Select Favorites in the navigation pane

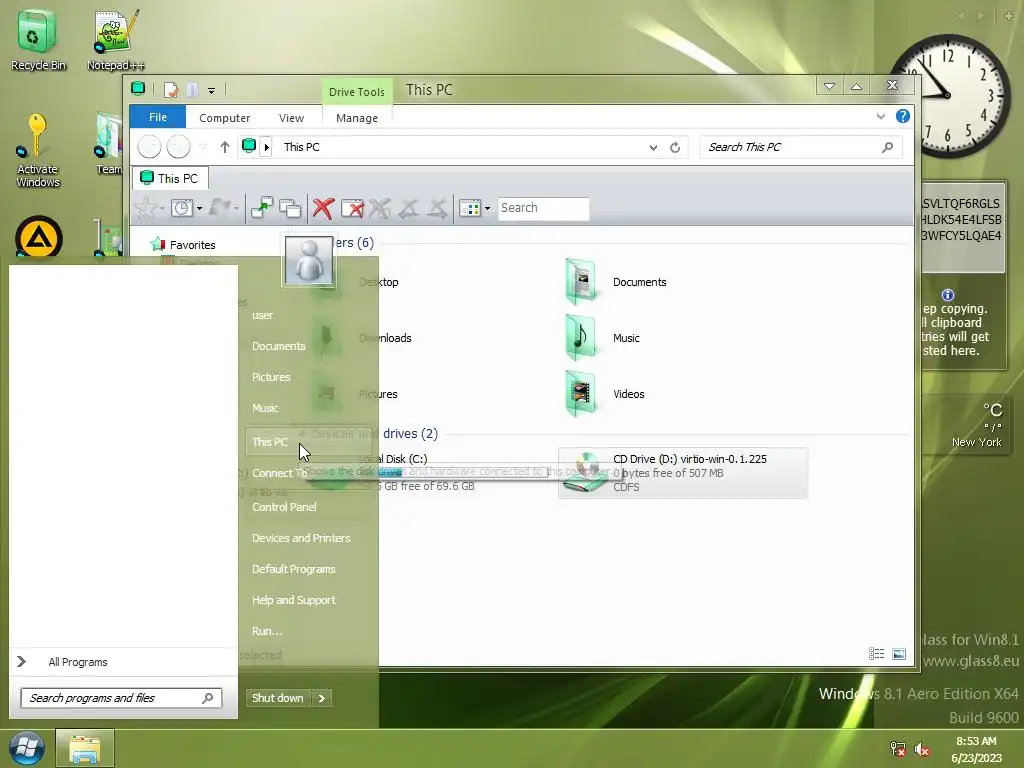point(192,245)
